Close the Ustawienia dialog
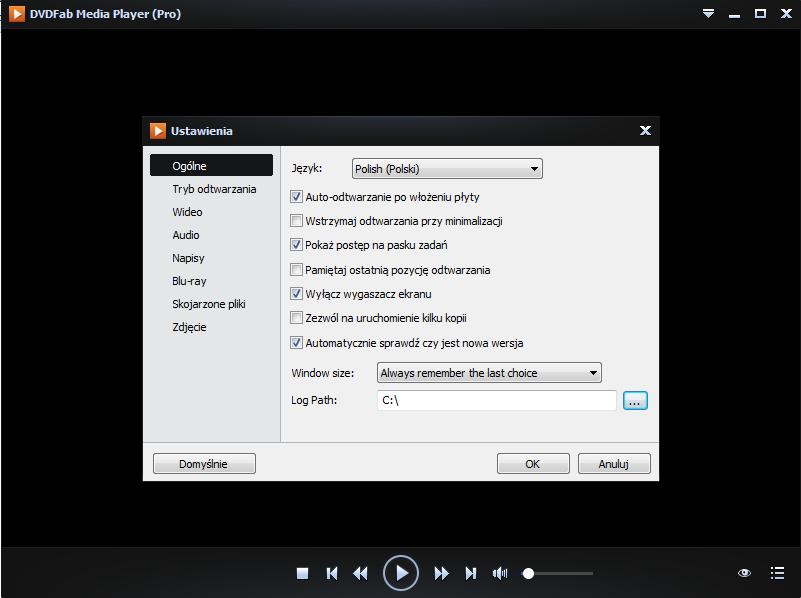The height and width of the screenshot is (598, 801). pyautogui.click(x=645, y=131)
